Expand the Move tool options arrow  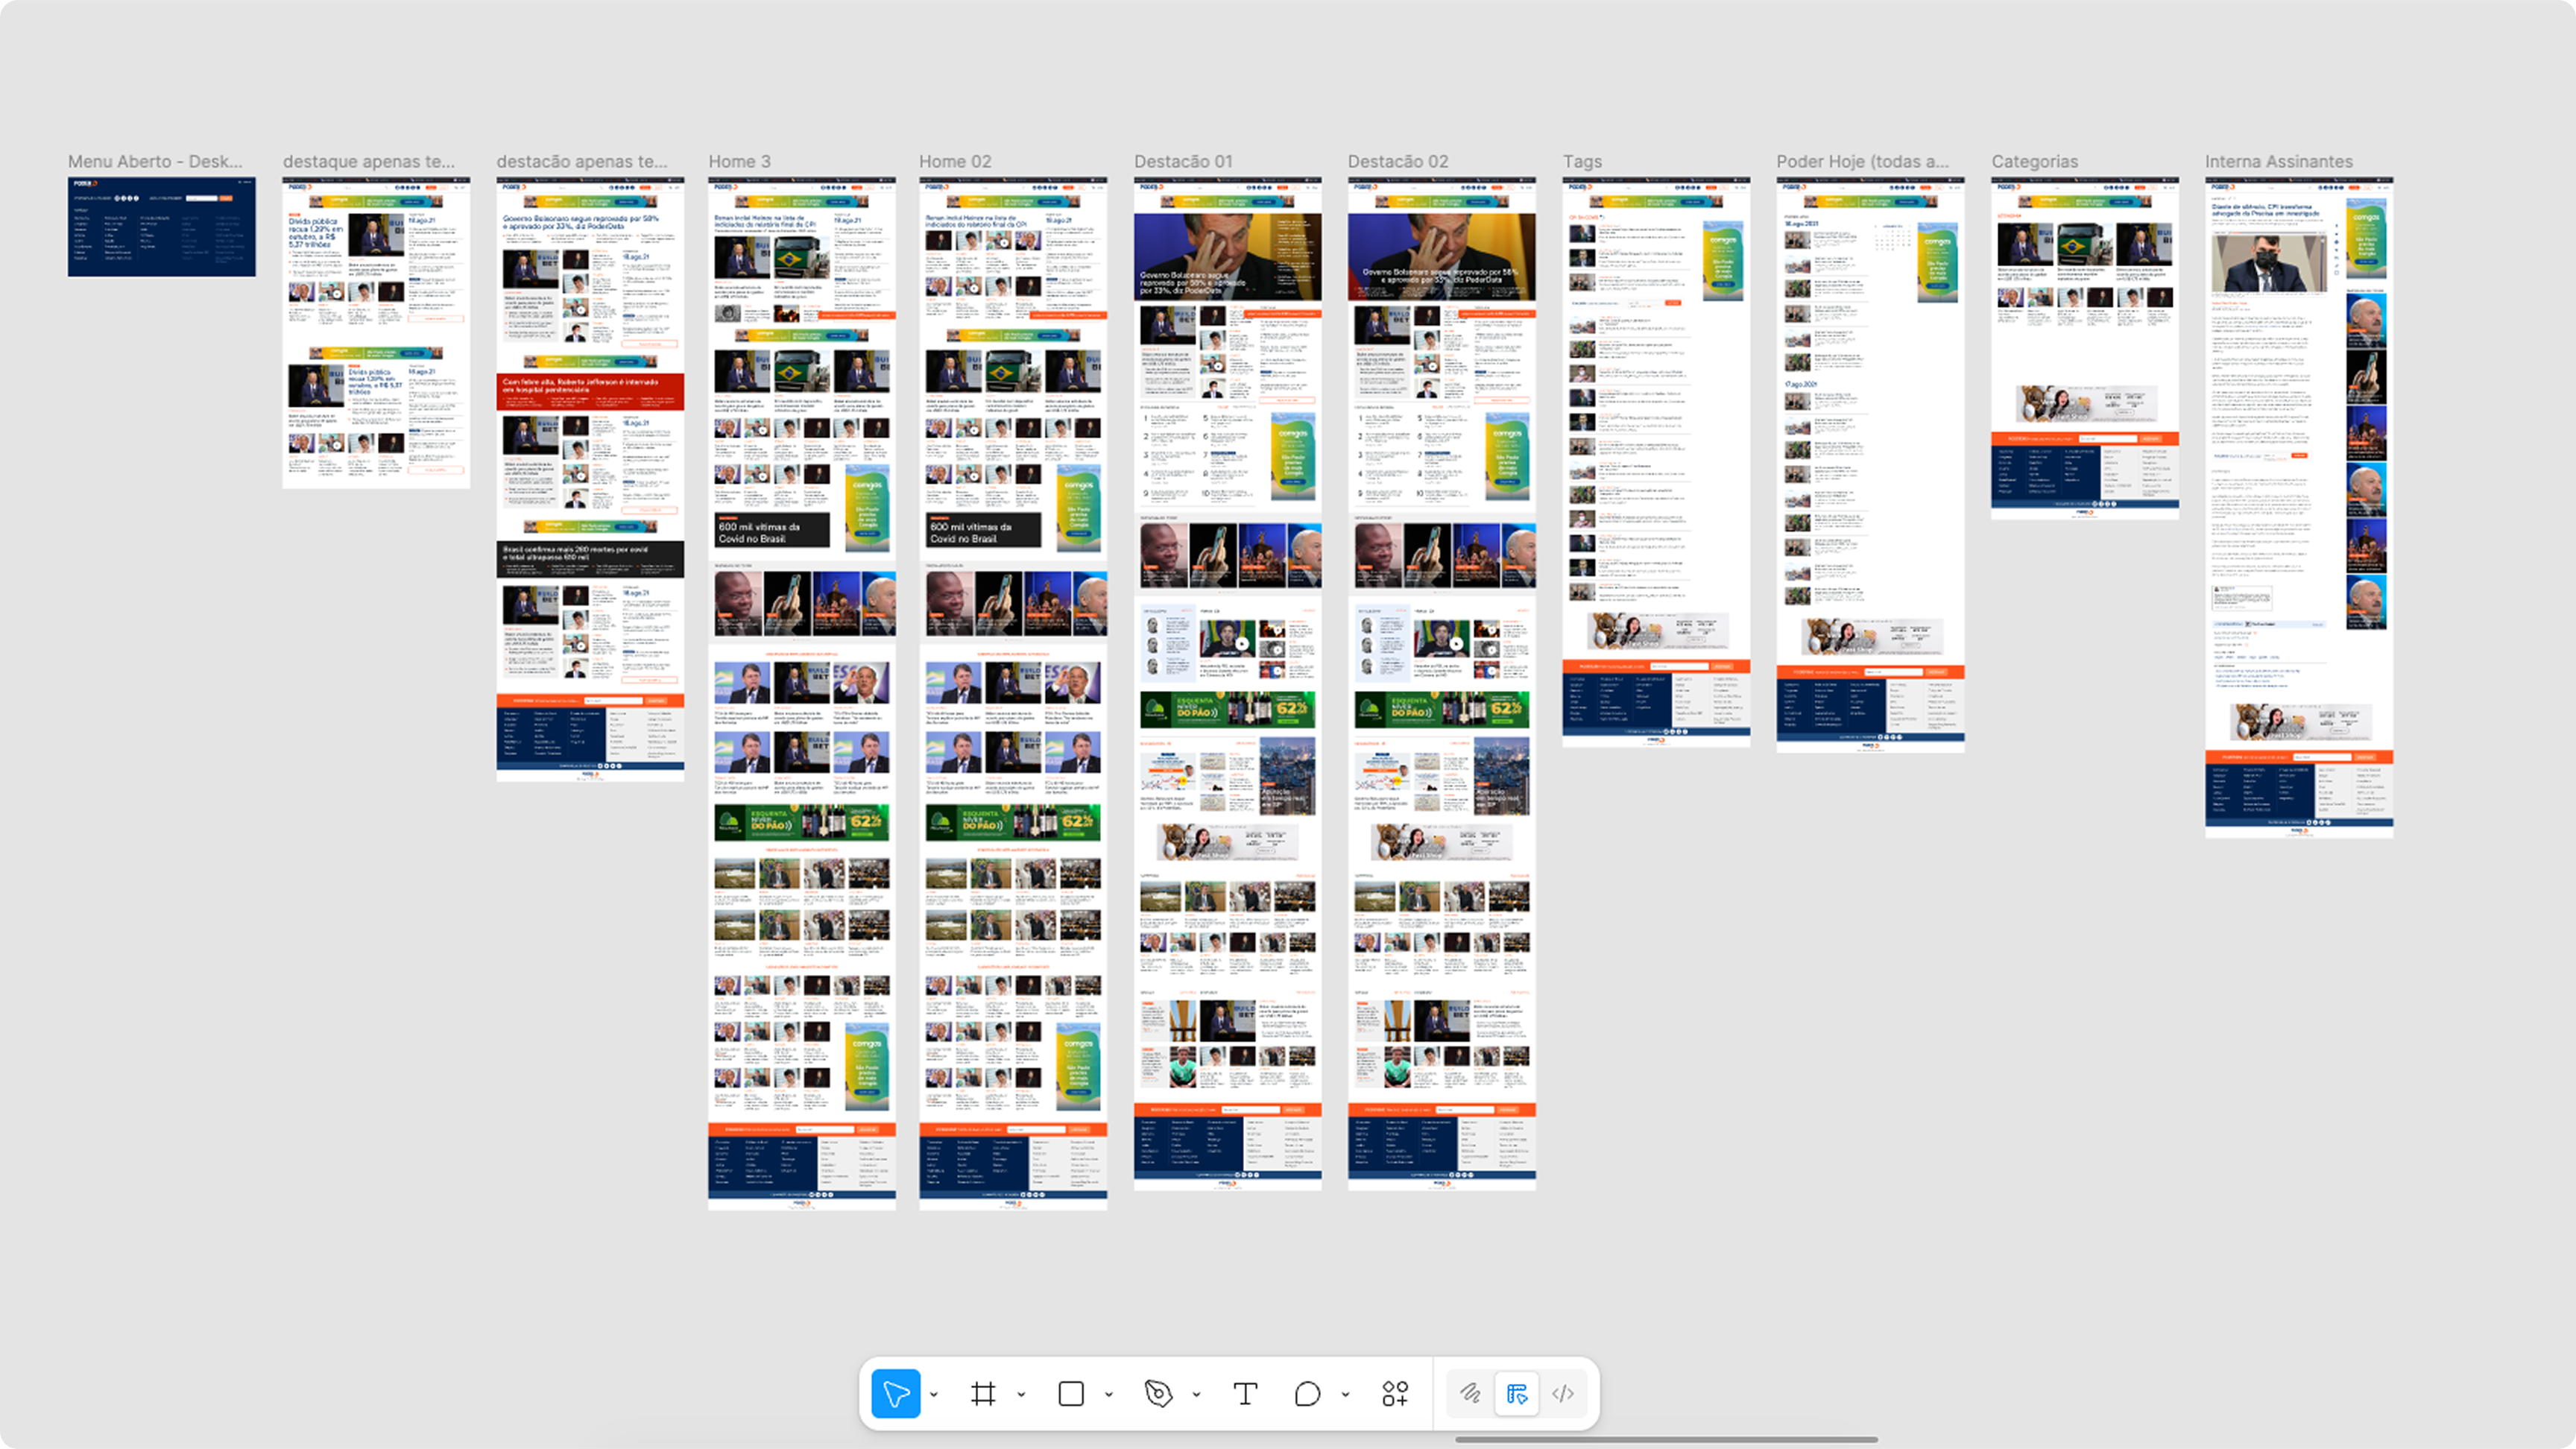tap(934, 1394)
